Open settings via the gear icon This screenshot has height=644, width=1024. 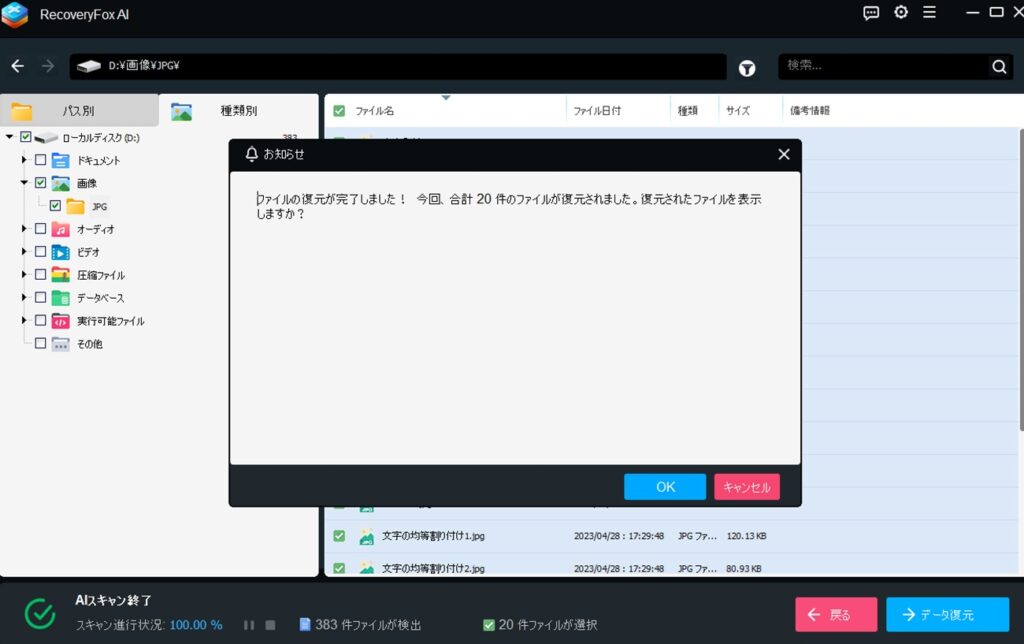click(901, 13)
